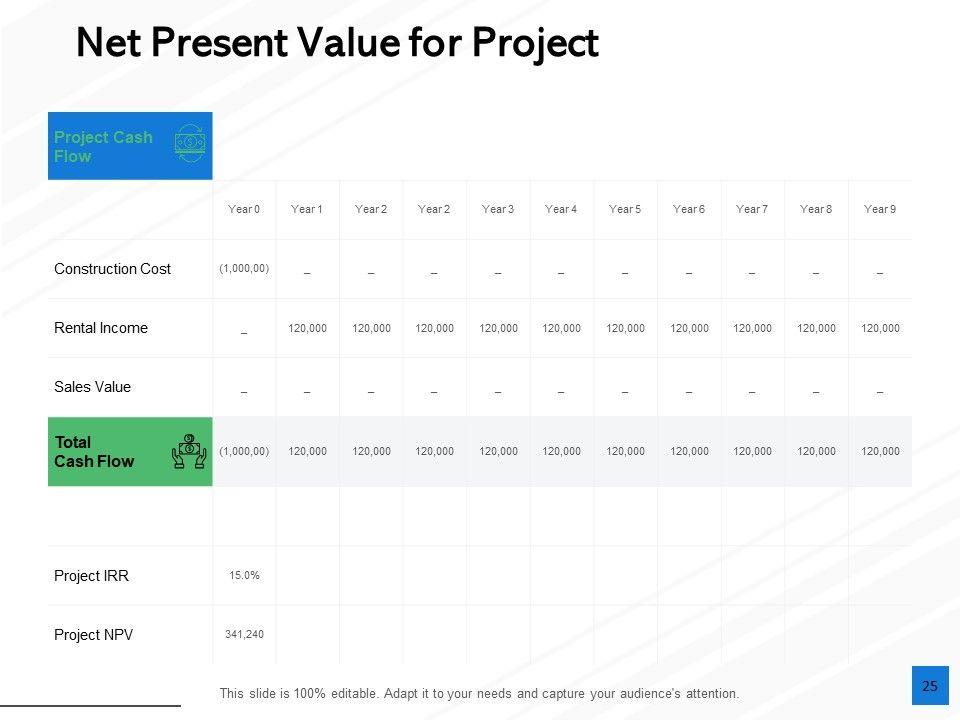
Task: Click the Year 9 column header
Action: [880, 209]
